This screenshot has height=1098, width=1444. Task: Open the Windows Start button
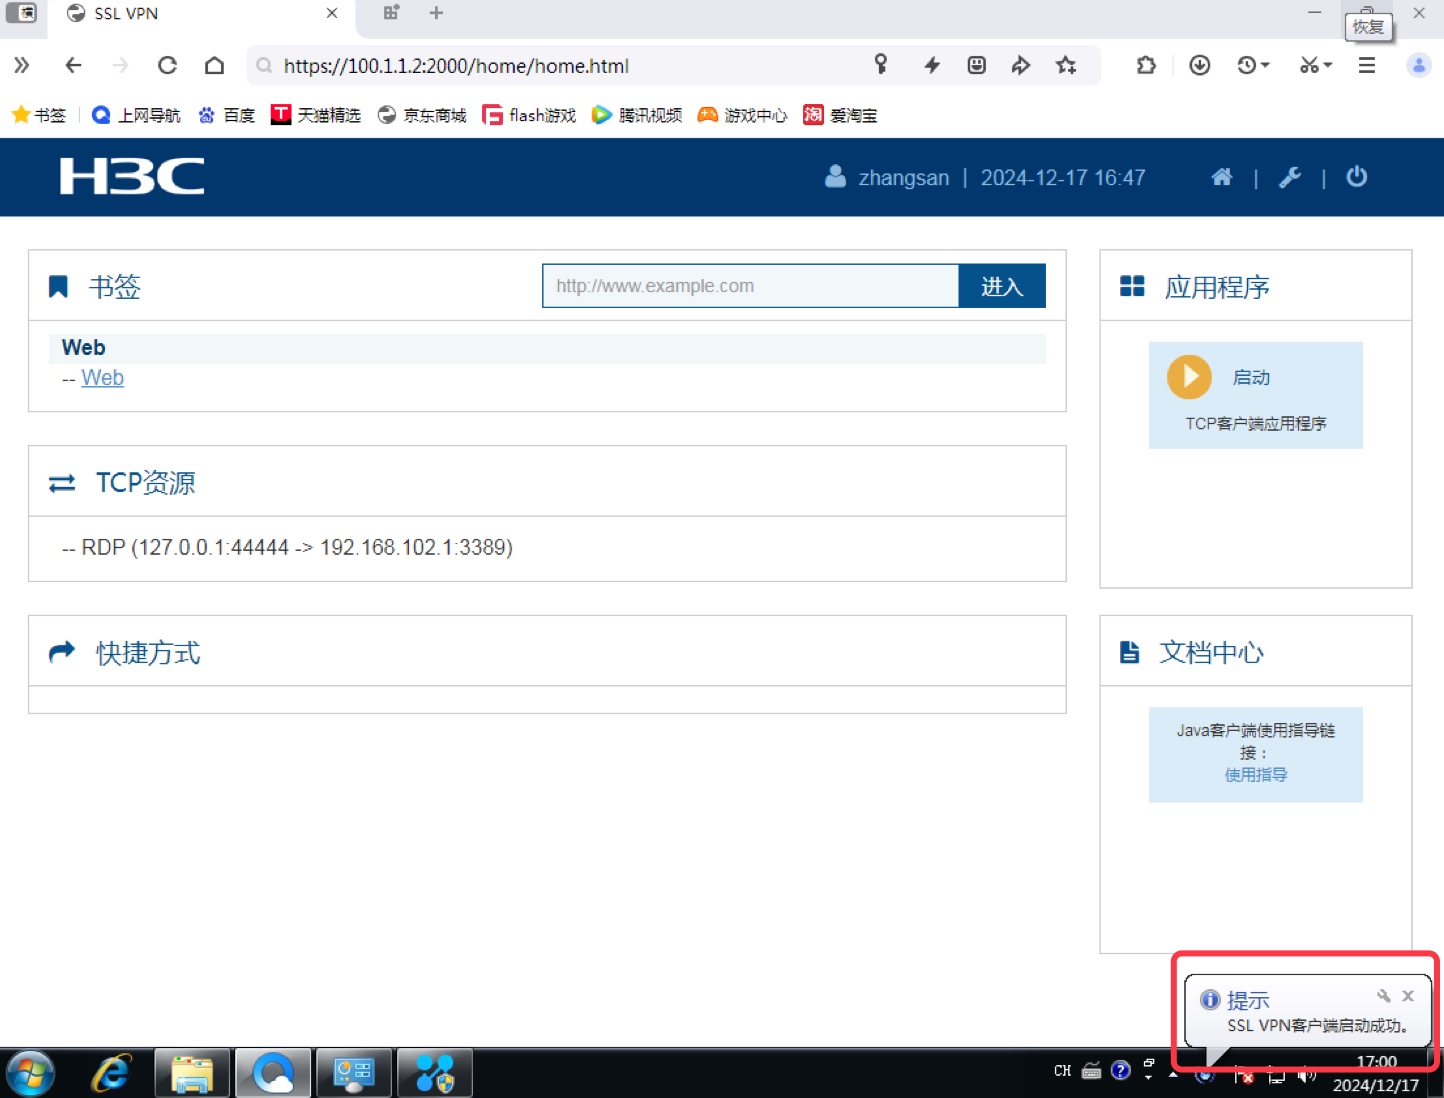[x=30, y=1074]
